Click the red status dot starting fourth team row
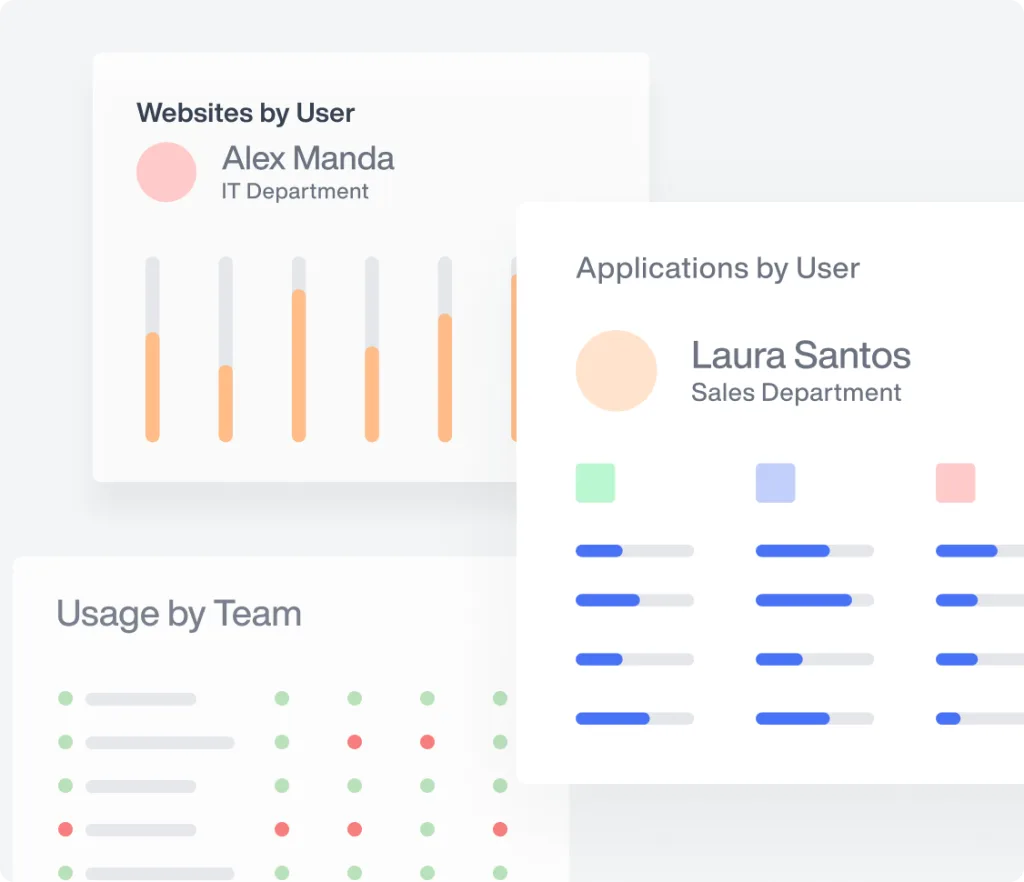Screen dimensions: 1024x882 (x=65, y=829)
